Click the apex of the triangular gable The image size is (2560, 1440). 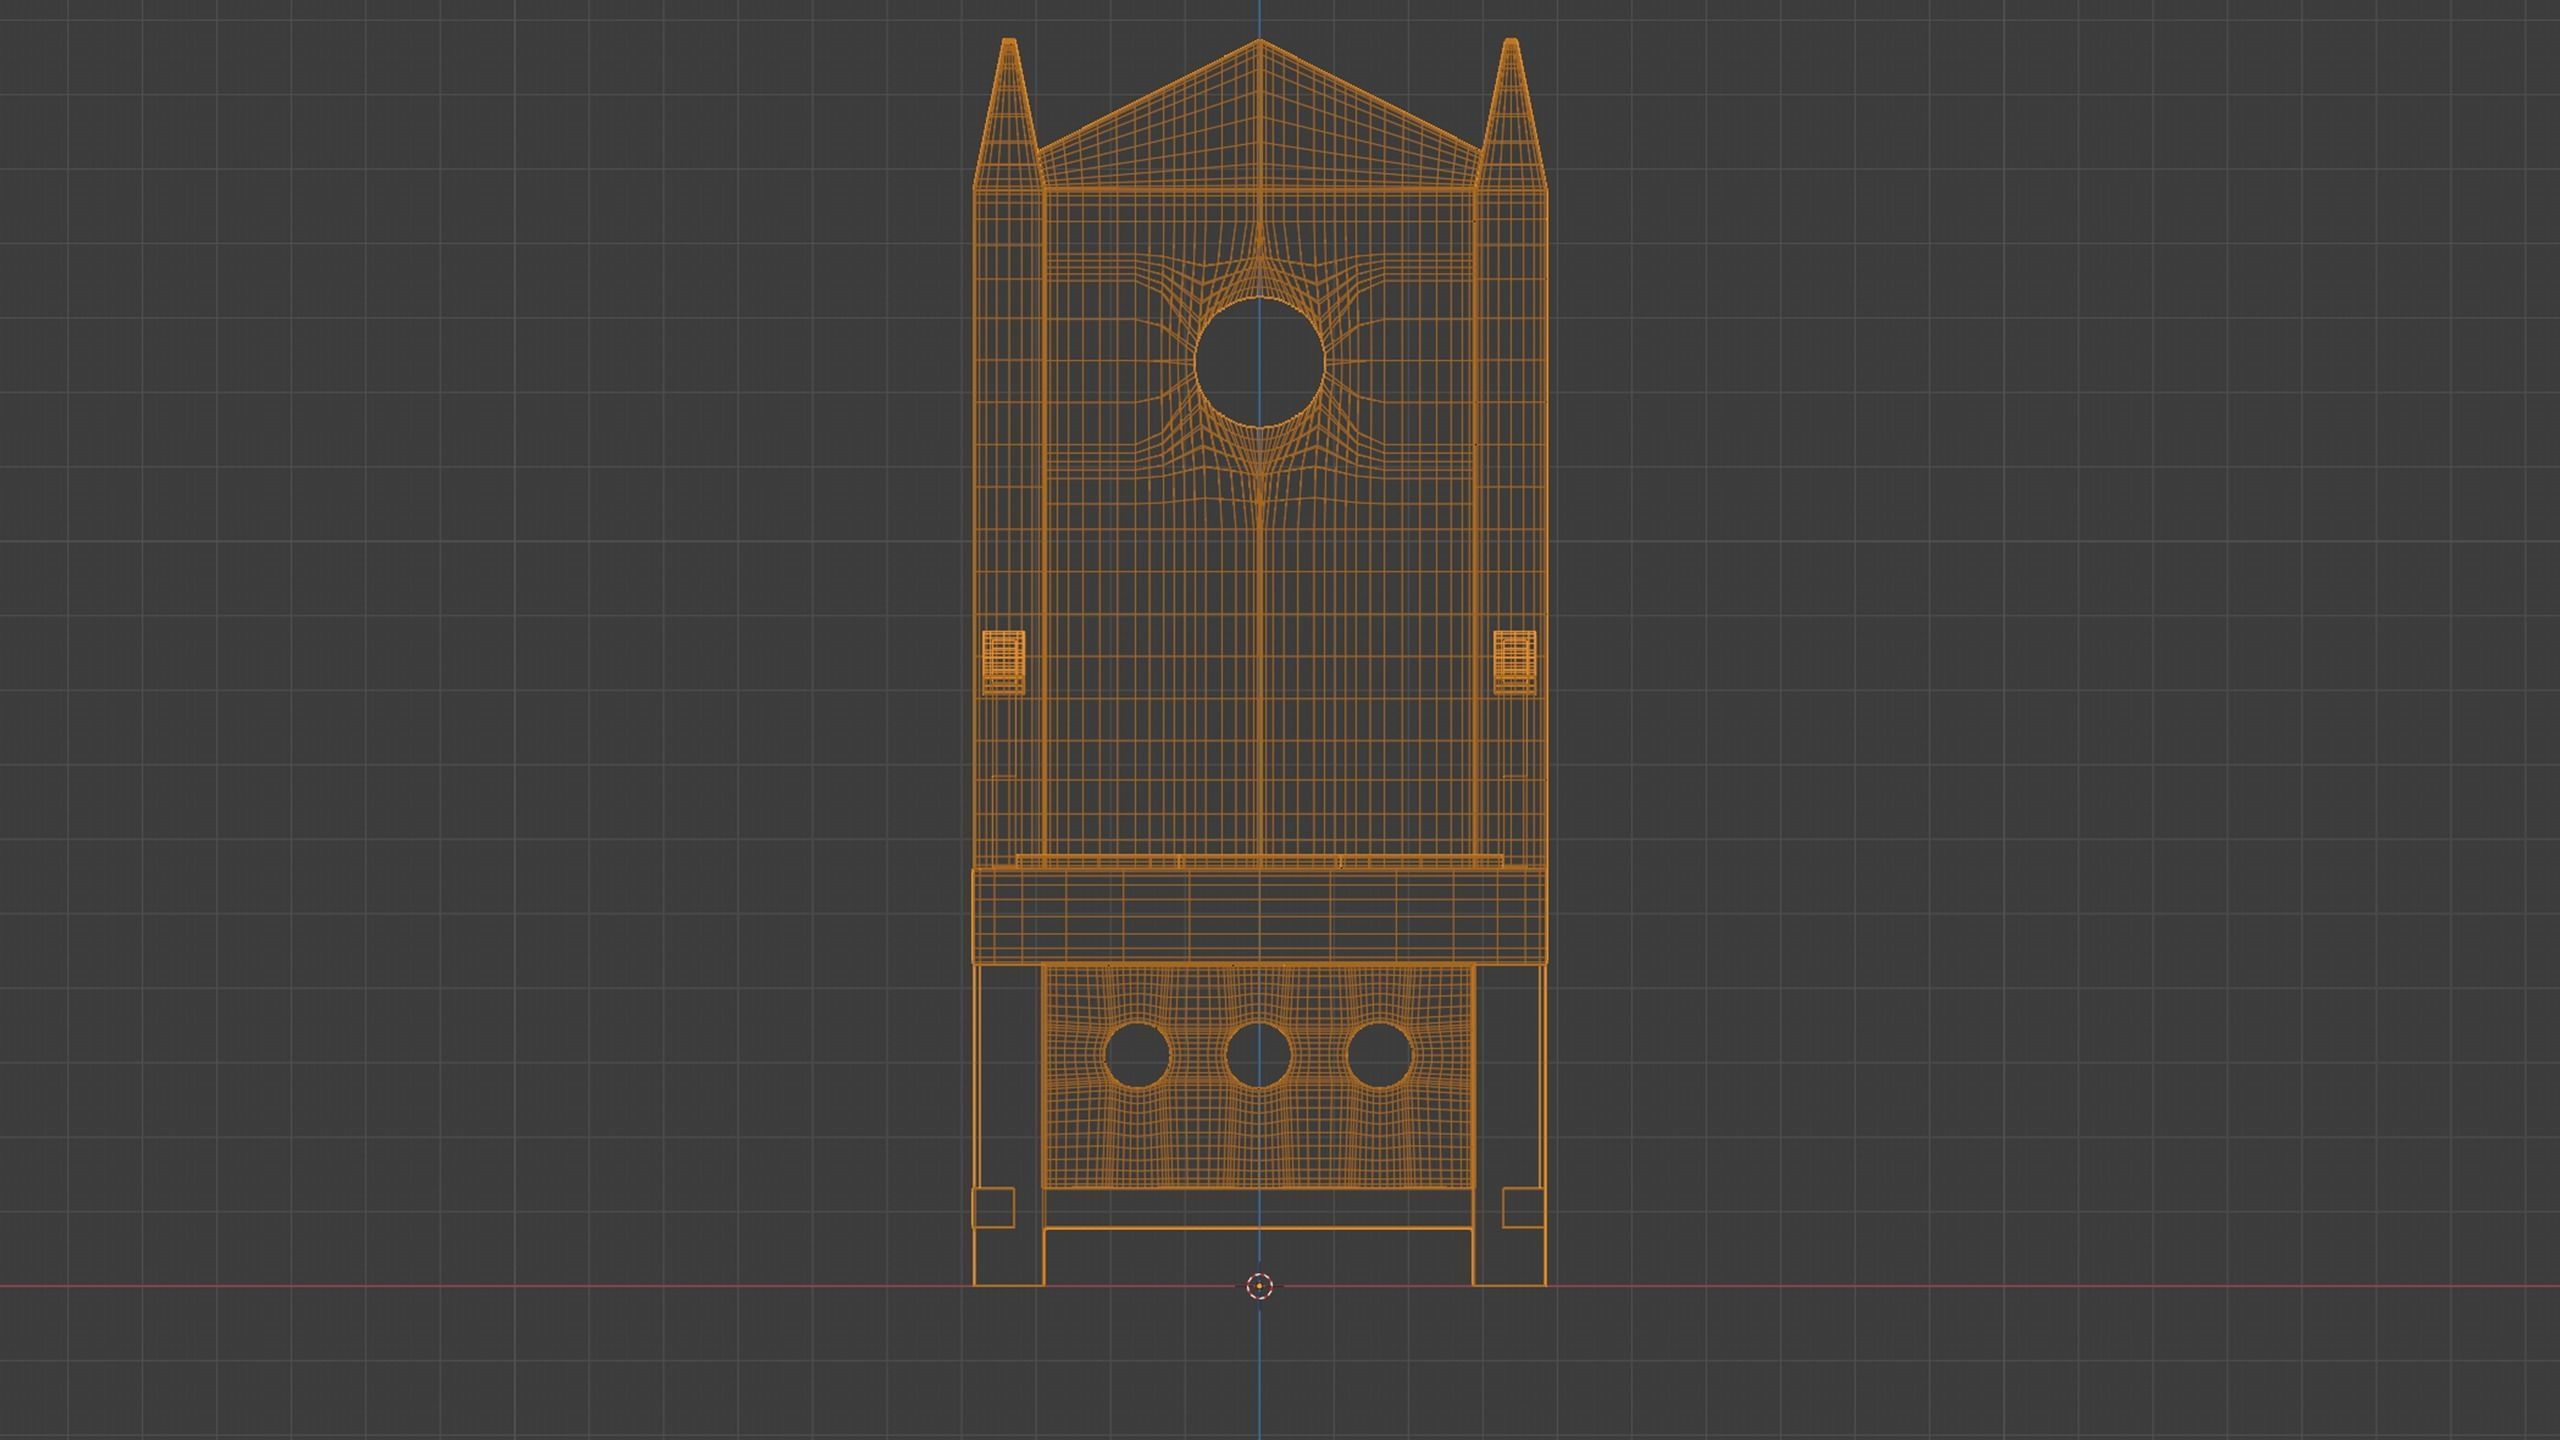[1259, 41]
